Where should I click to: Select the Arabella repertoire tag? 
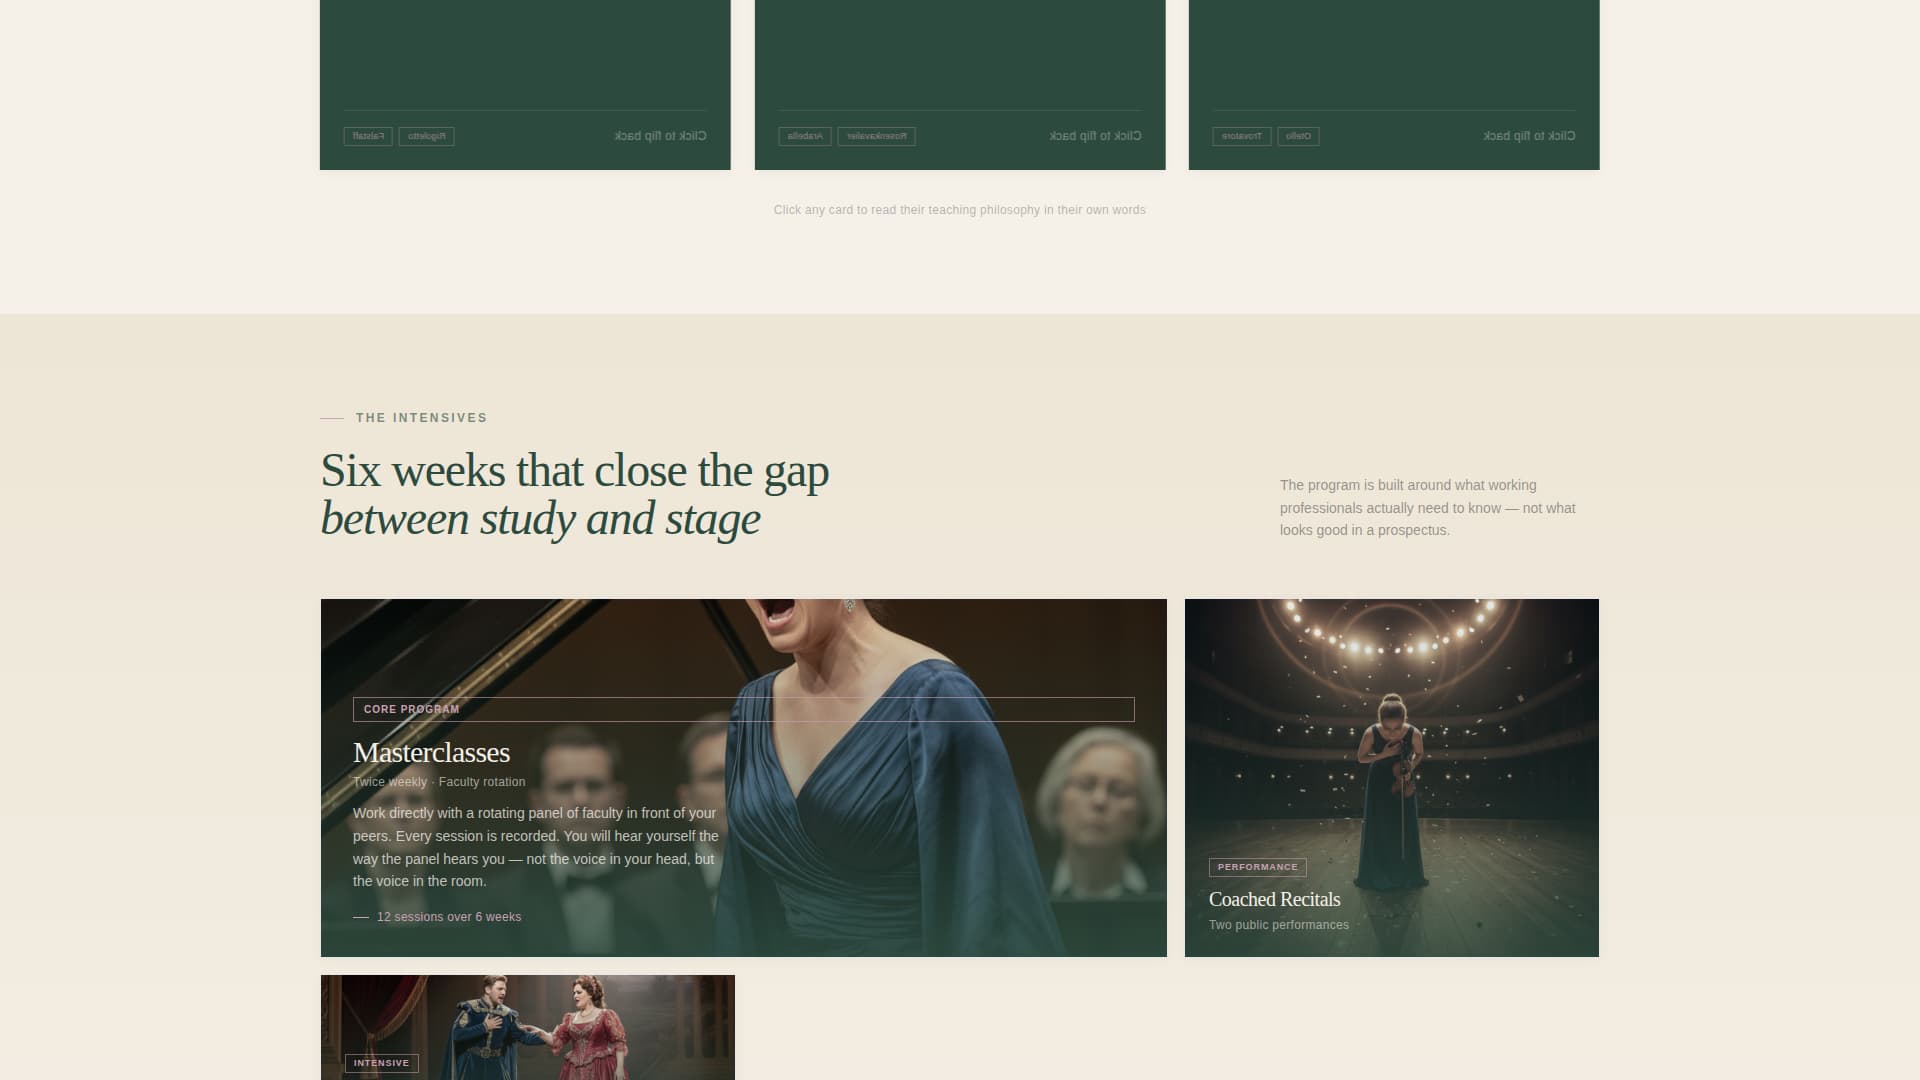click(x=804, y=136)
